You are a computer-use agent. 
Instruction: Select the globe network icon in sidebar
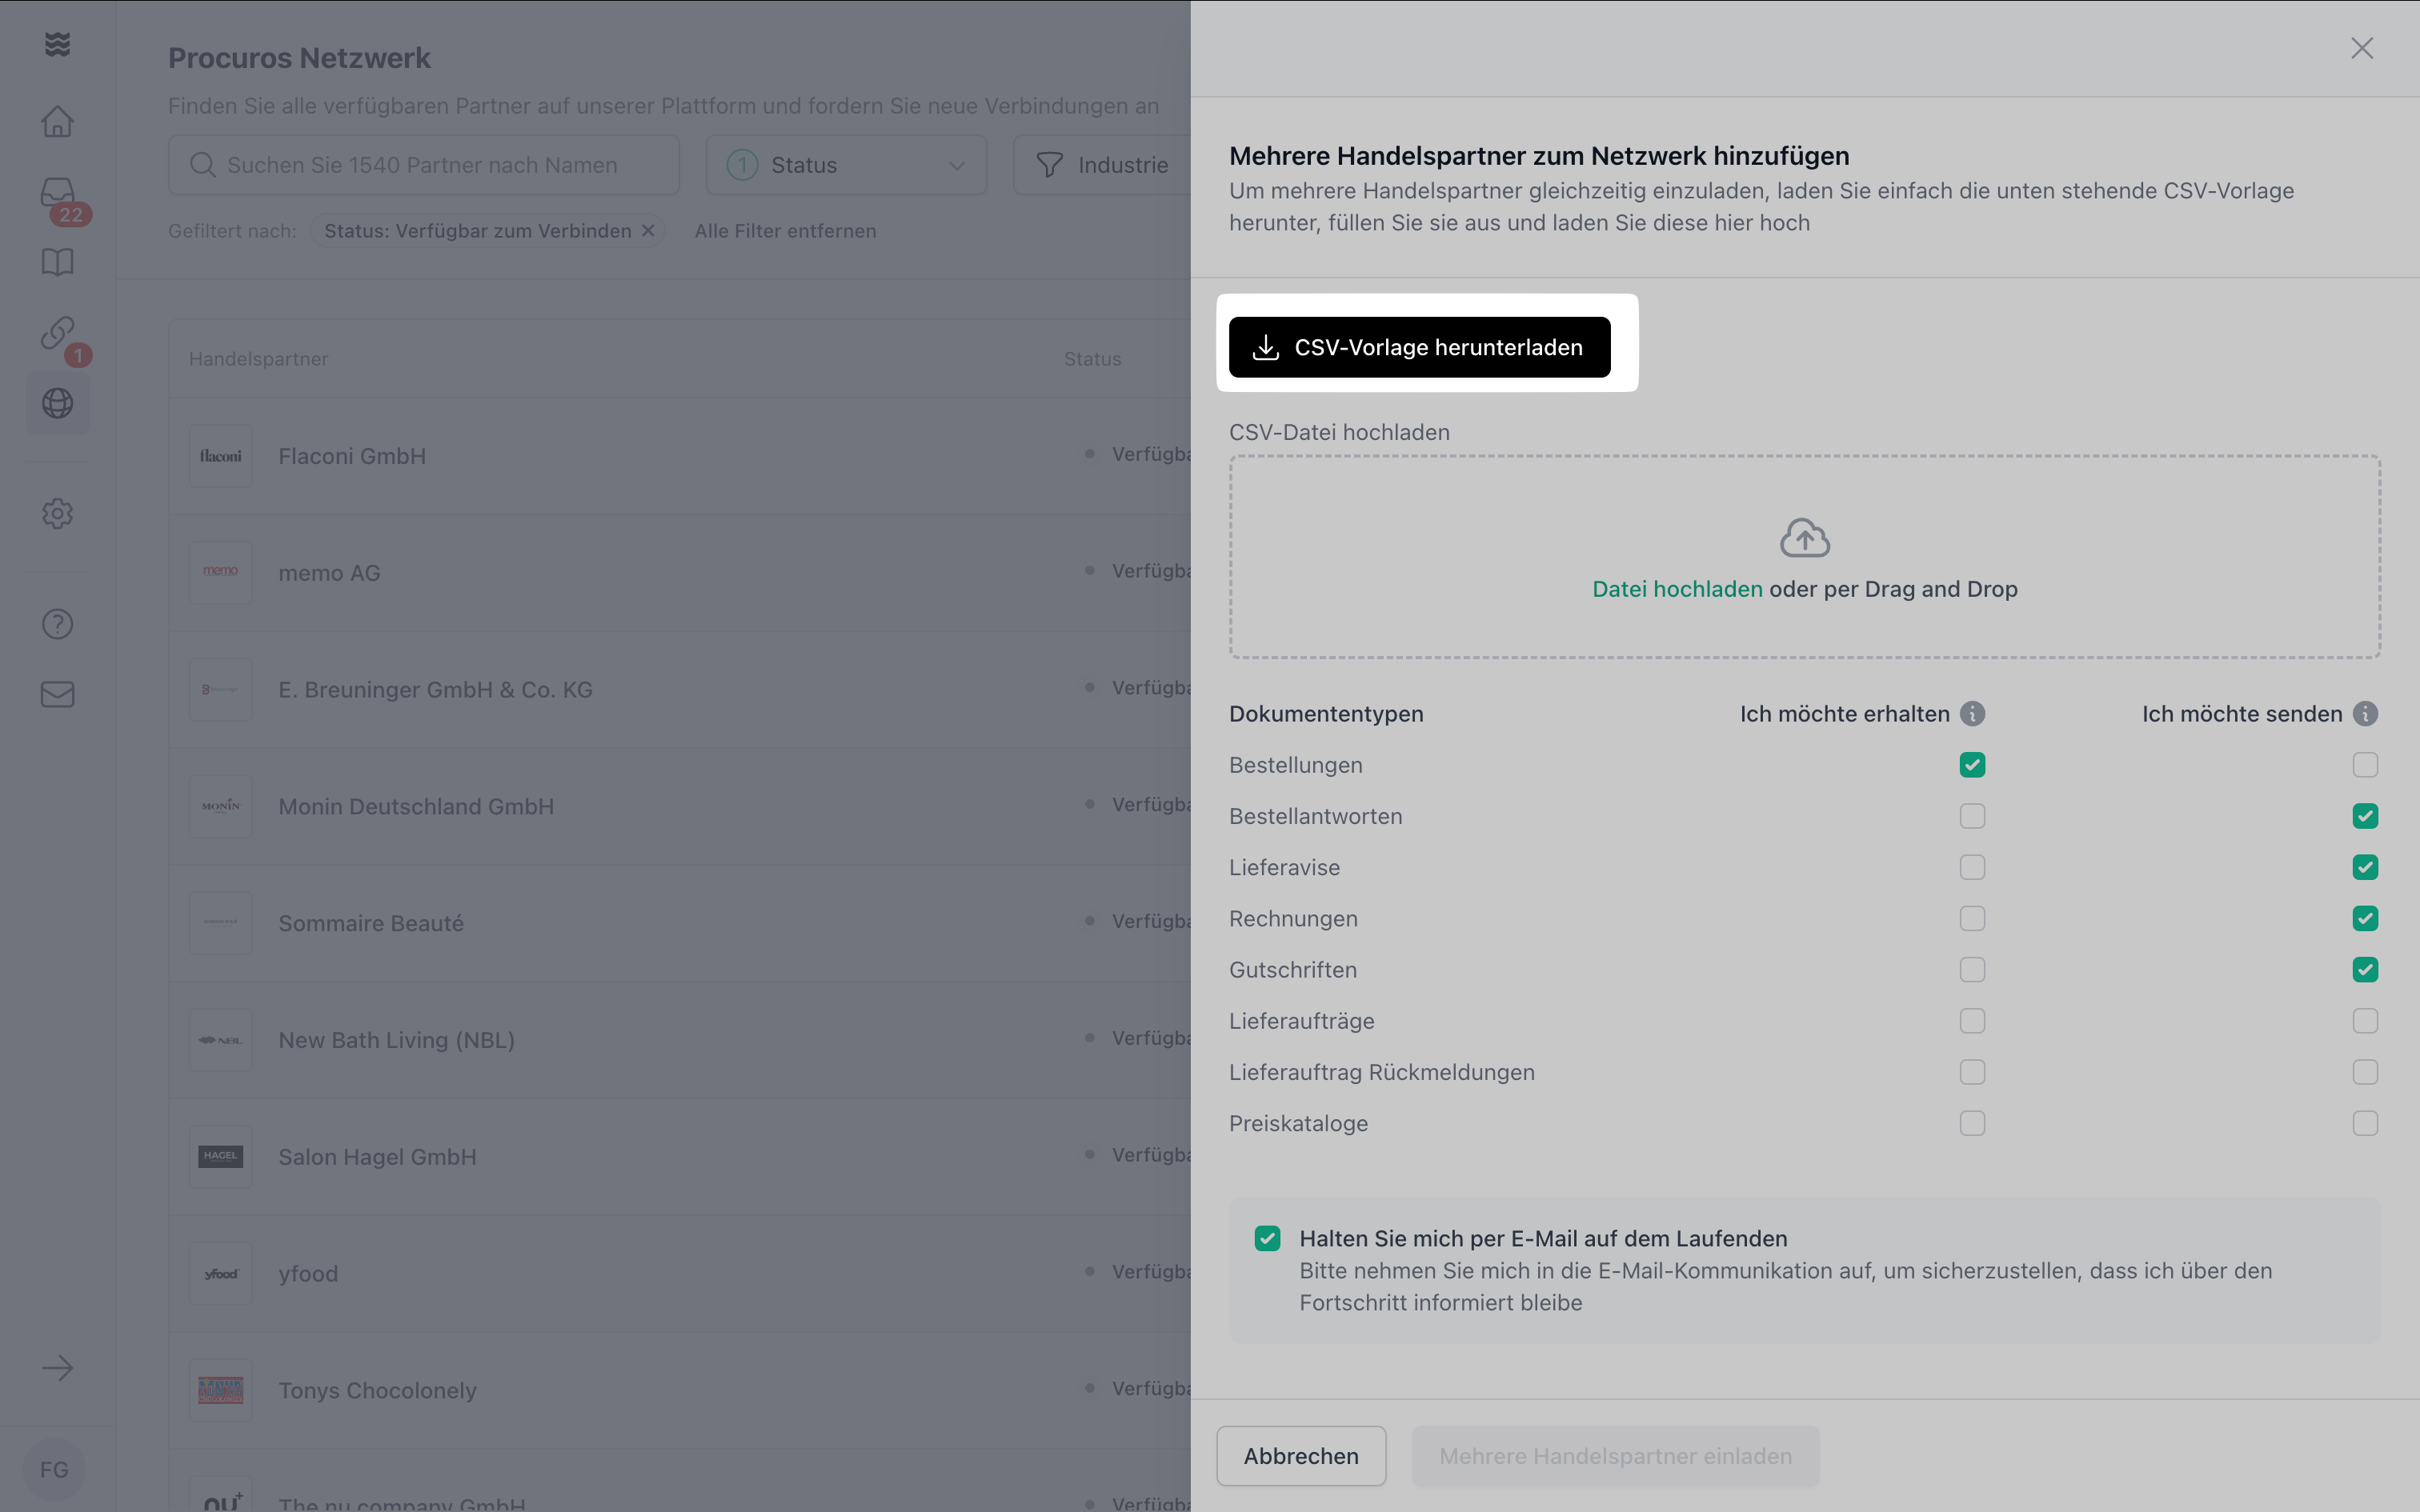click(x=57, y=403)
